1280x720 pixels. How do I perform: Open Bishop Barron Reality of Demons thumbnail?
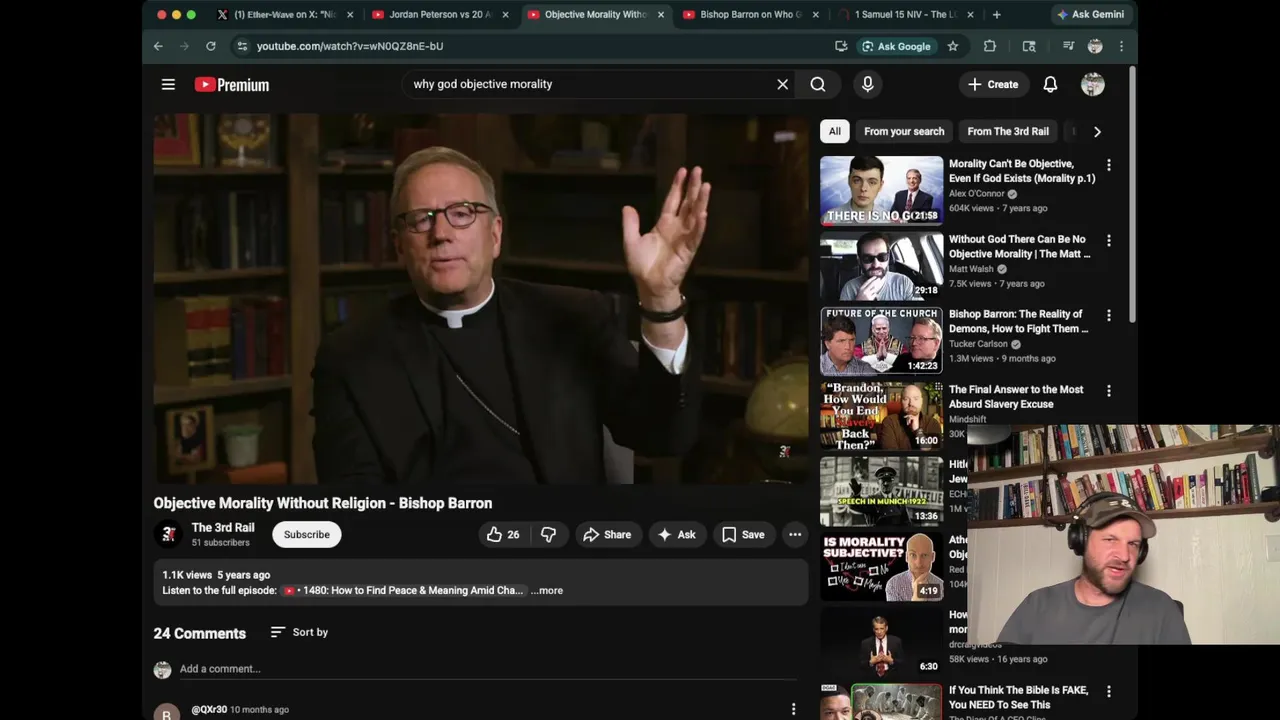(x=881, y=340)
